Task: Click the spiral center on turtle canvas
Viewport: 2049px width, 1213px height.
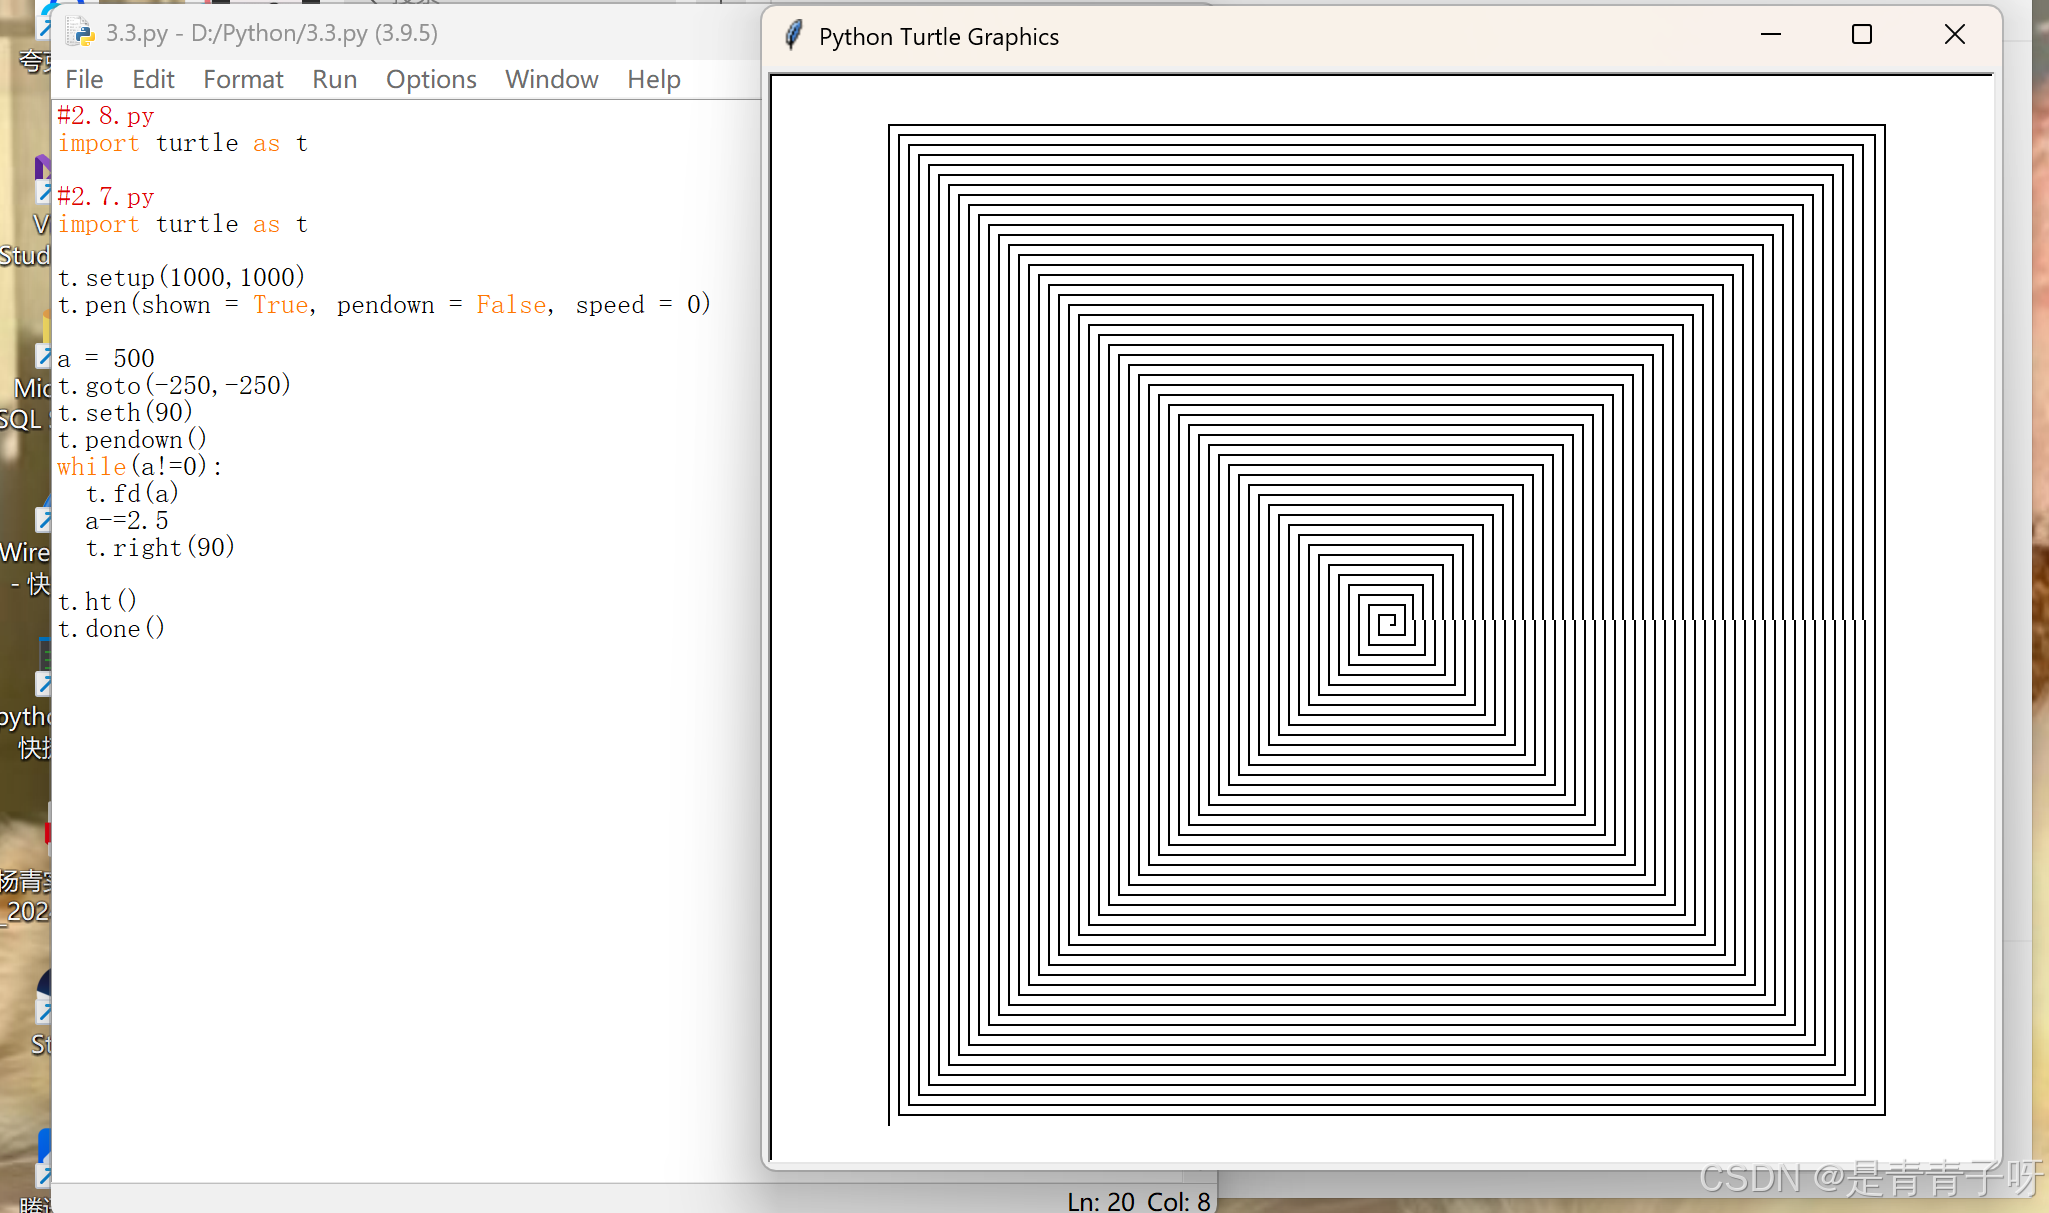Action: pyautogui.click(x=1389, y=623)
